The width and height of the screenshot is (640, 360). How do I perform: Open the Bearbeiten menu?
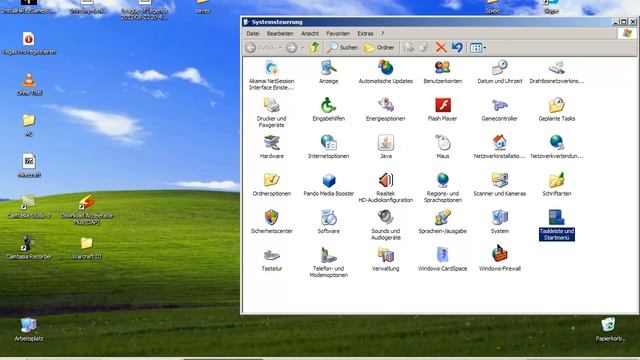280,33
